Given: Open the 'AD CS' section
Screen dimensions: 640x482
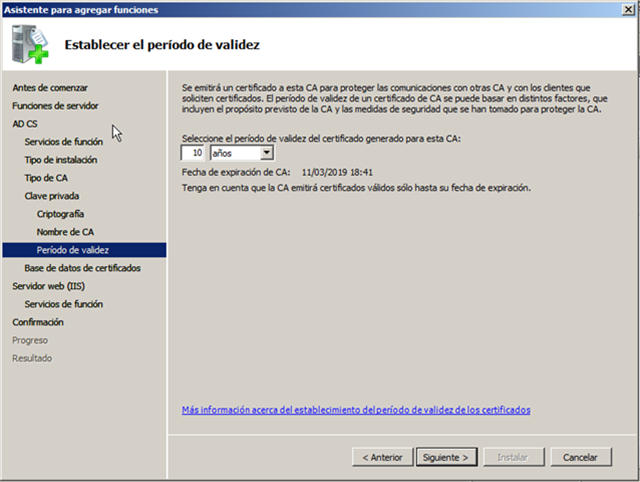Looking at the screenshot, I should (24, 124).
